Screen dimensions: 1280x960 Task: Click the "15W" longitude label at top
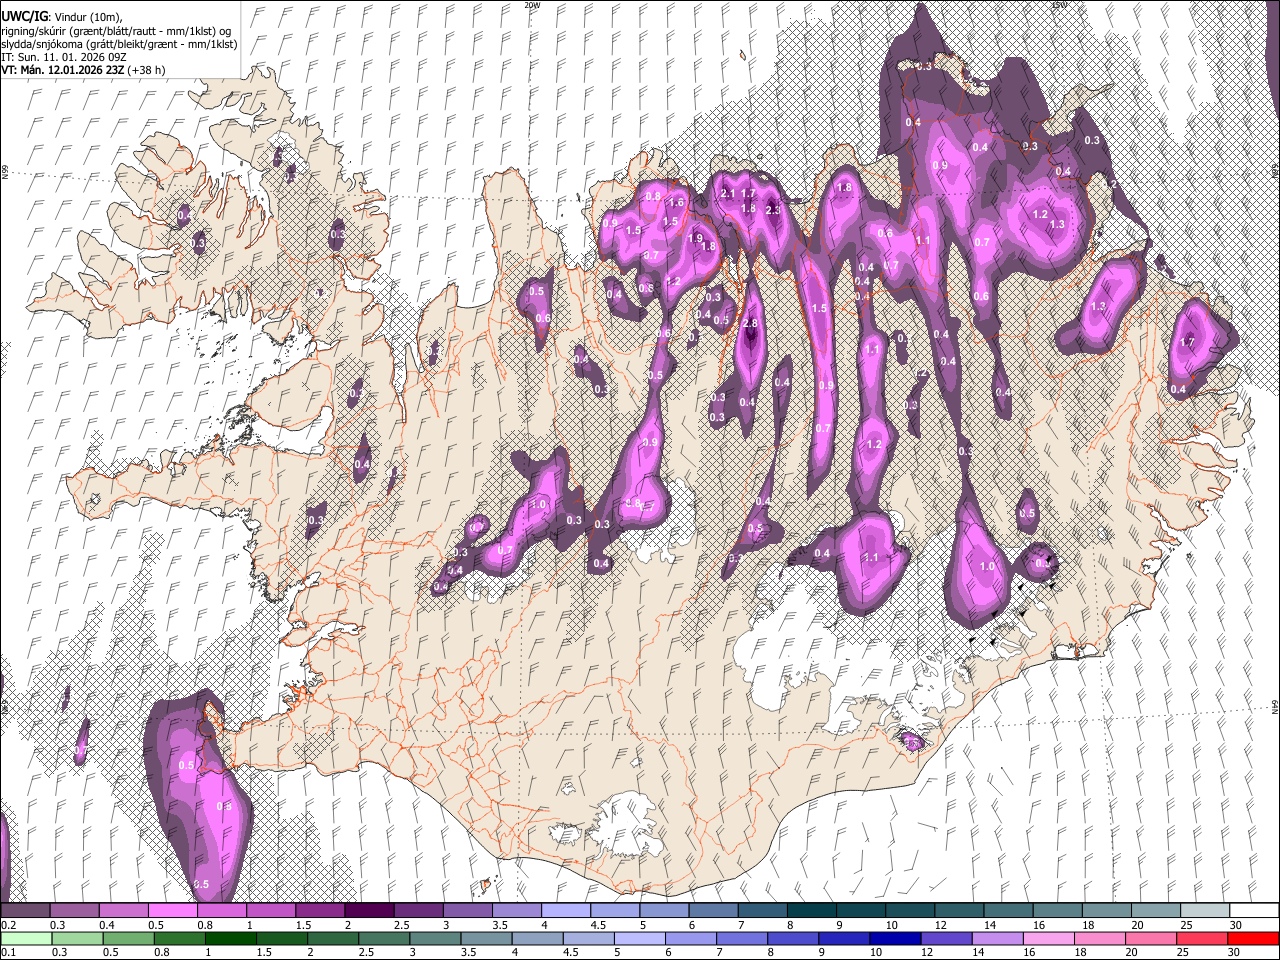[x=1059, y=5]
